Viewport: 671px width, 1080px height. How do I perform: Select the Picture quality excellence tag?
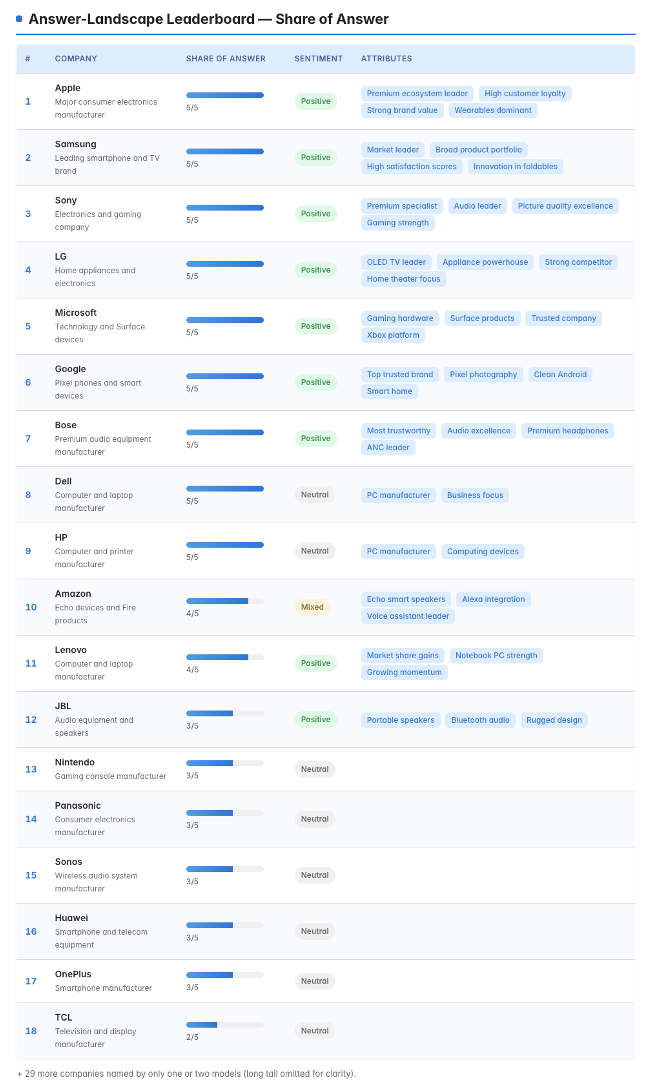point(565,206)
